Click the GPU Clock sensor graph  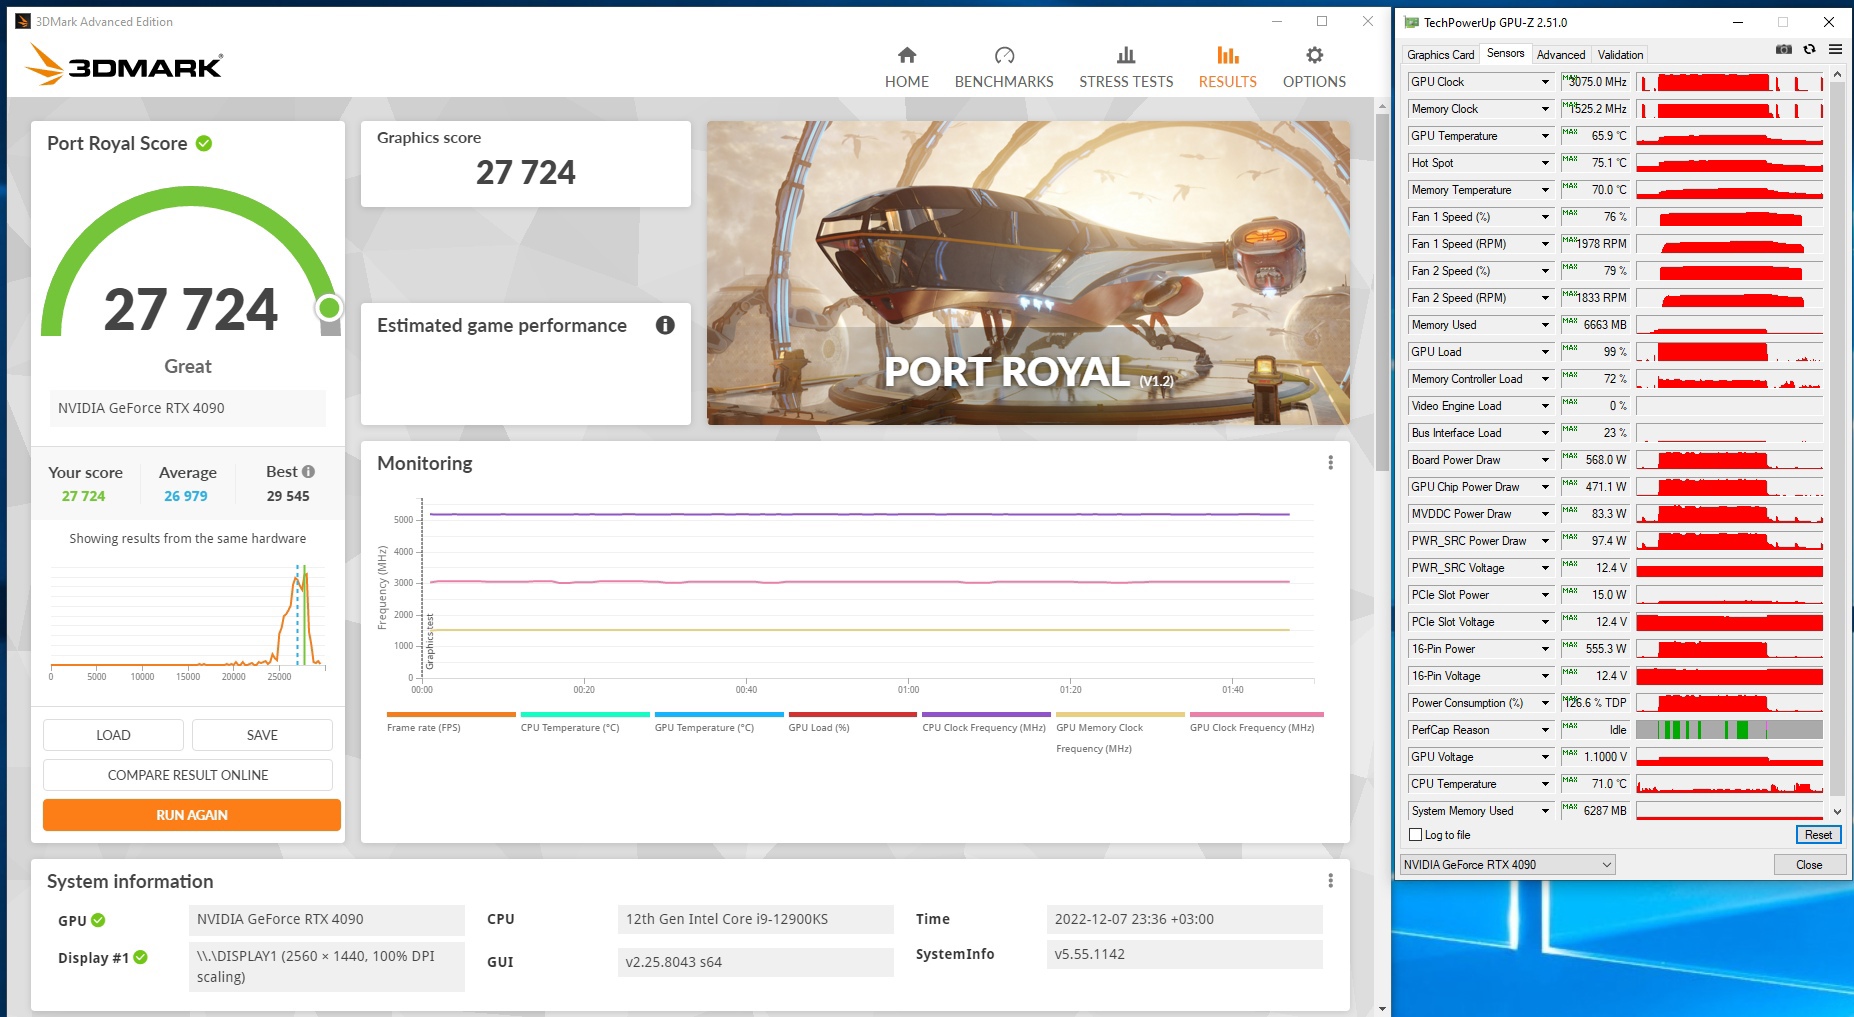coord(1729,82)
